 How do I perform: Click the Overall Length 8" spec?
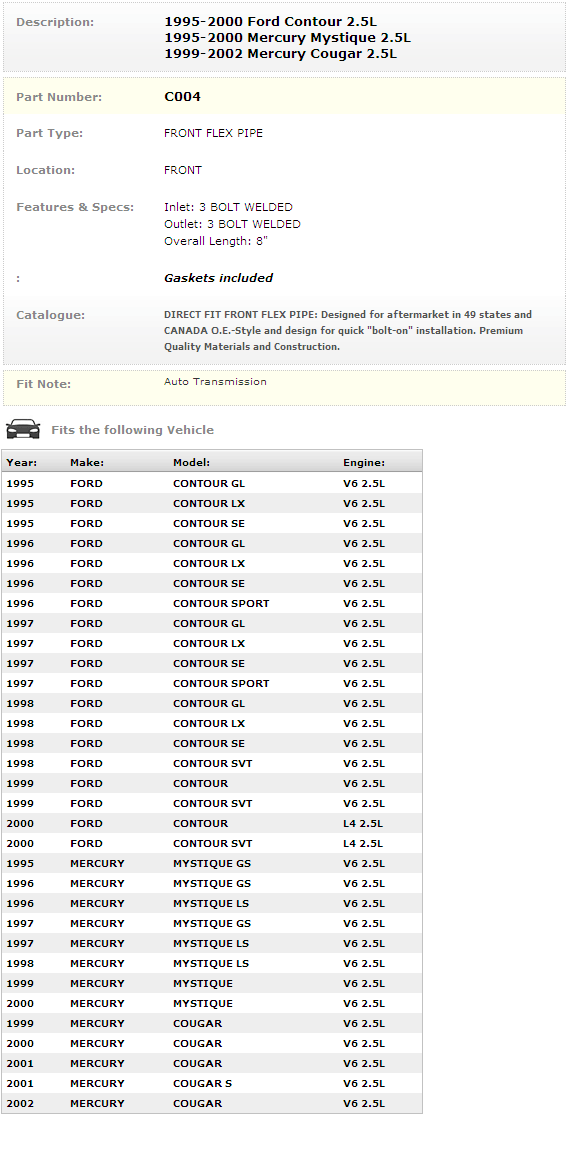point(216,241)
